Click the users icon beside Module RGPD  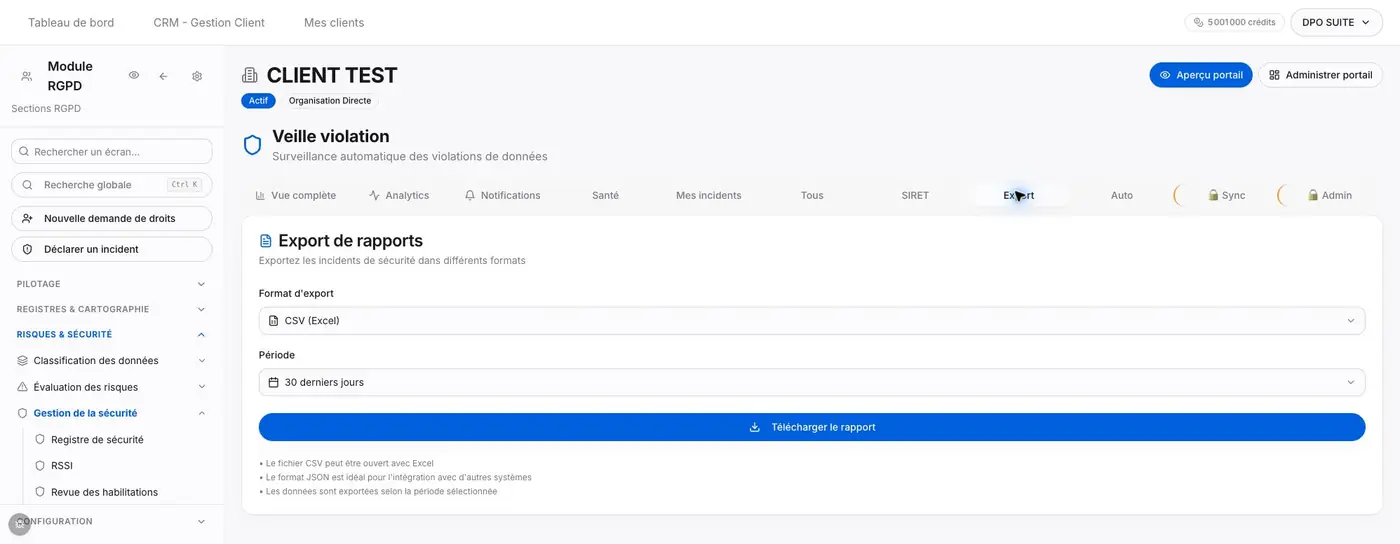[x=27, y=76]
